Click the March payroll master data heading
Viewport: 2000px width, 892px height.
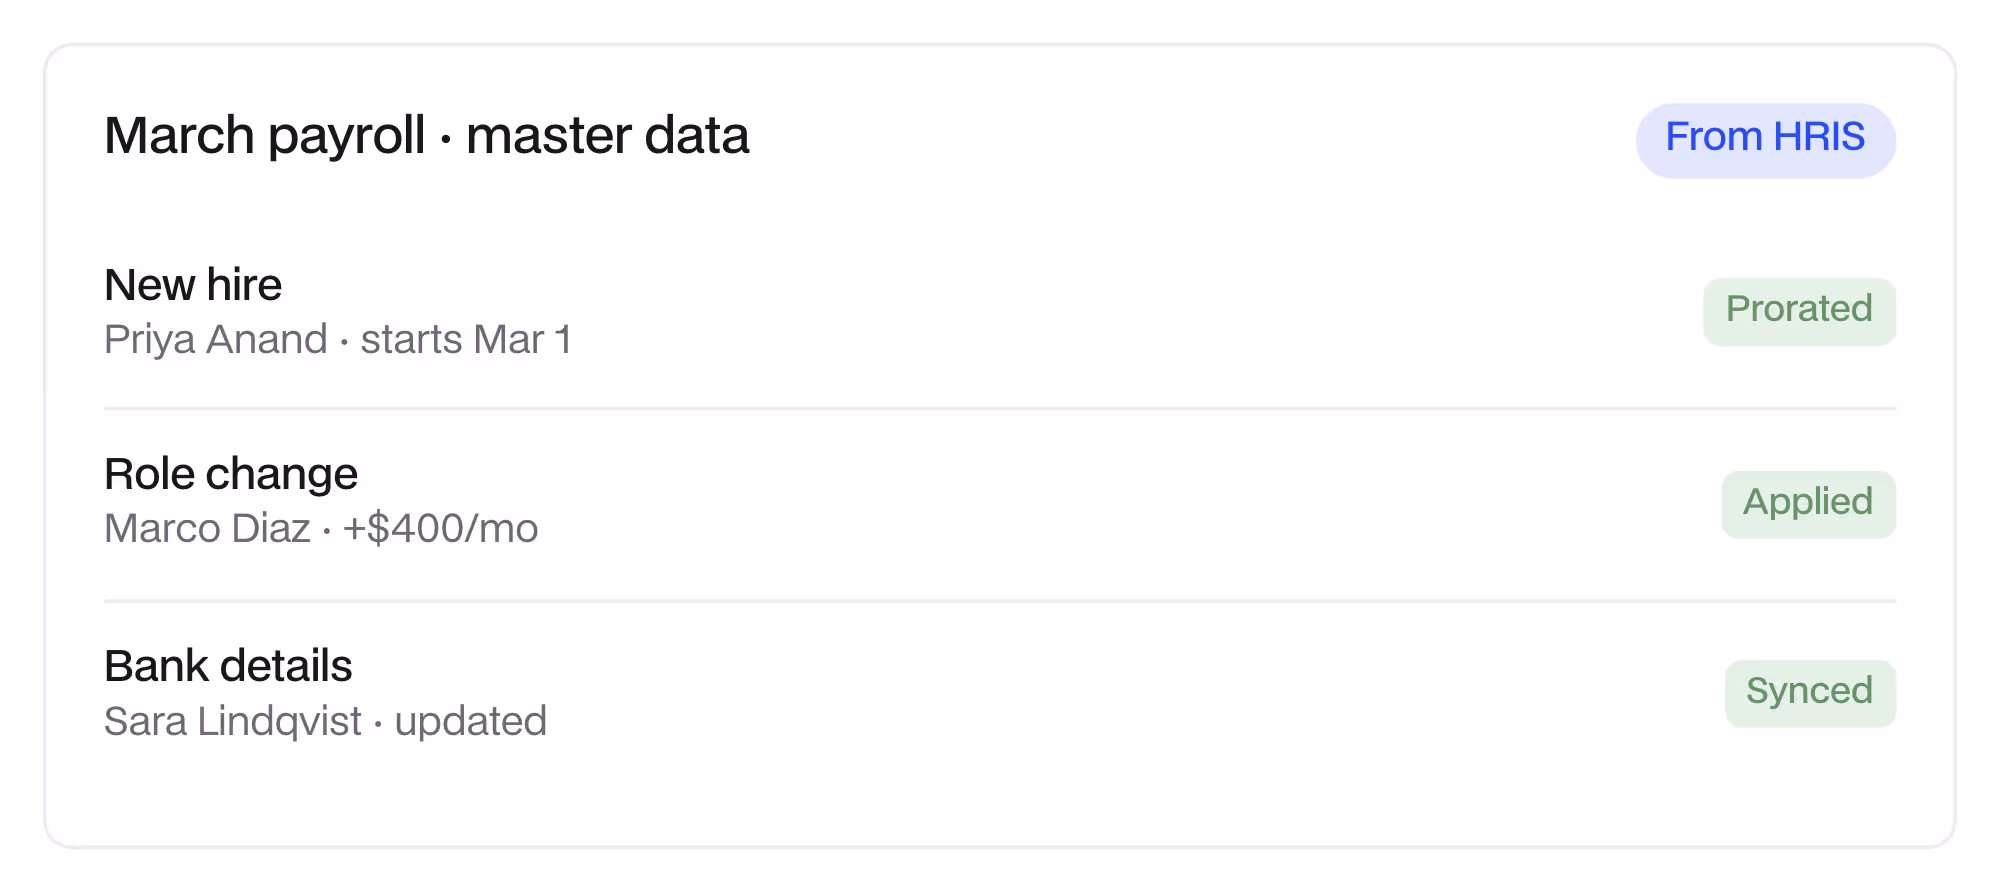[427, 137]
